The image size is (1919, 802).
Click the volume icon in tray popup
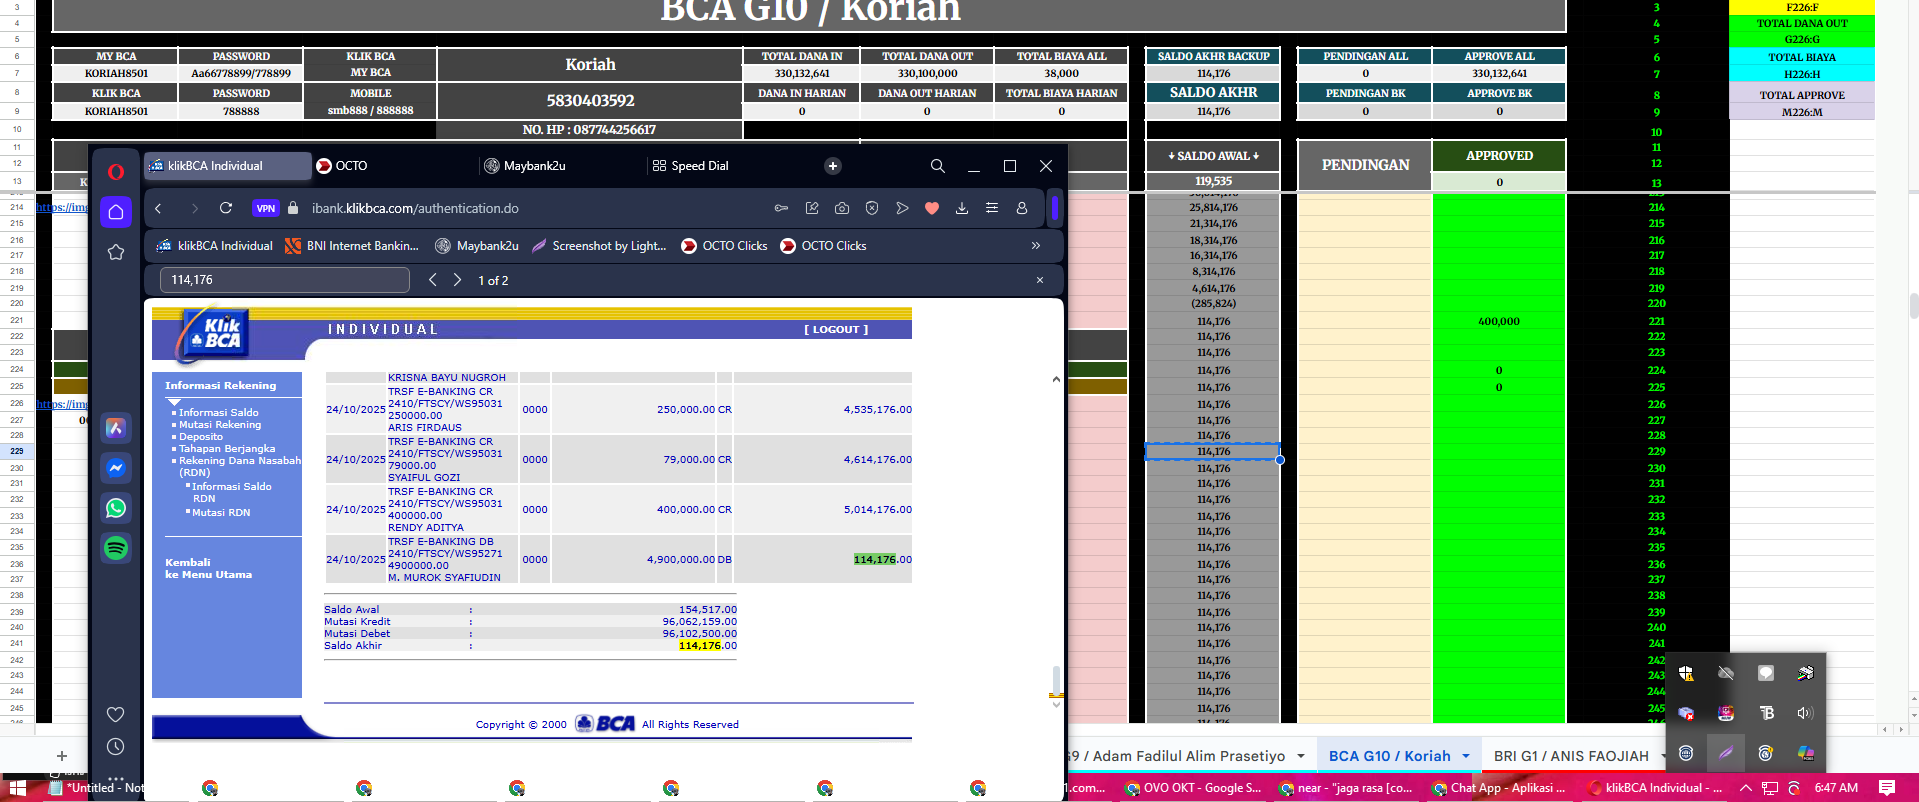click(1805, 713)
